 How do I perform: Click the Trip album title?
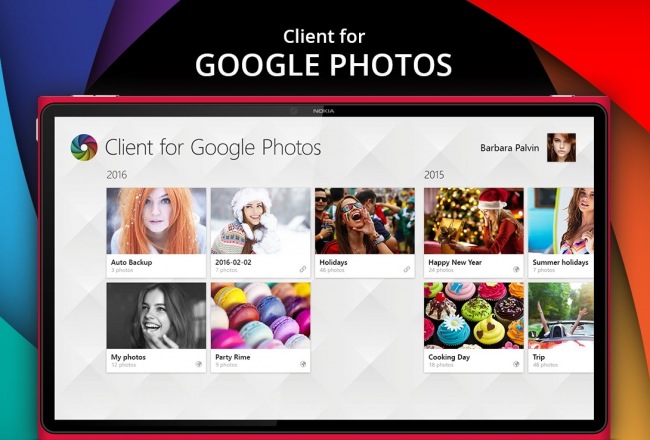[x=539, y=357]
